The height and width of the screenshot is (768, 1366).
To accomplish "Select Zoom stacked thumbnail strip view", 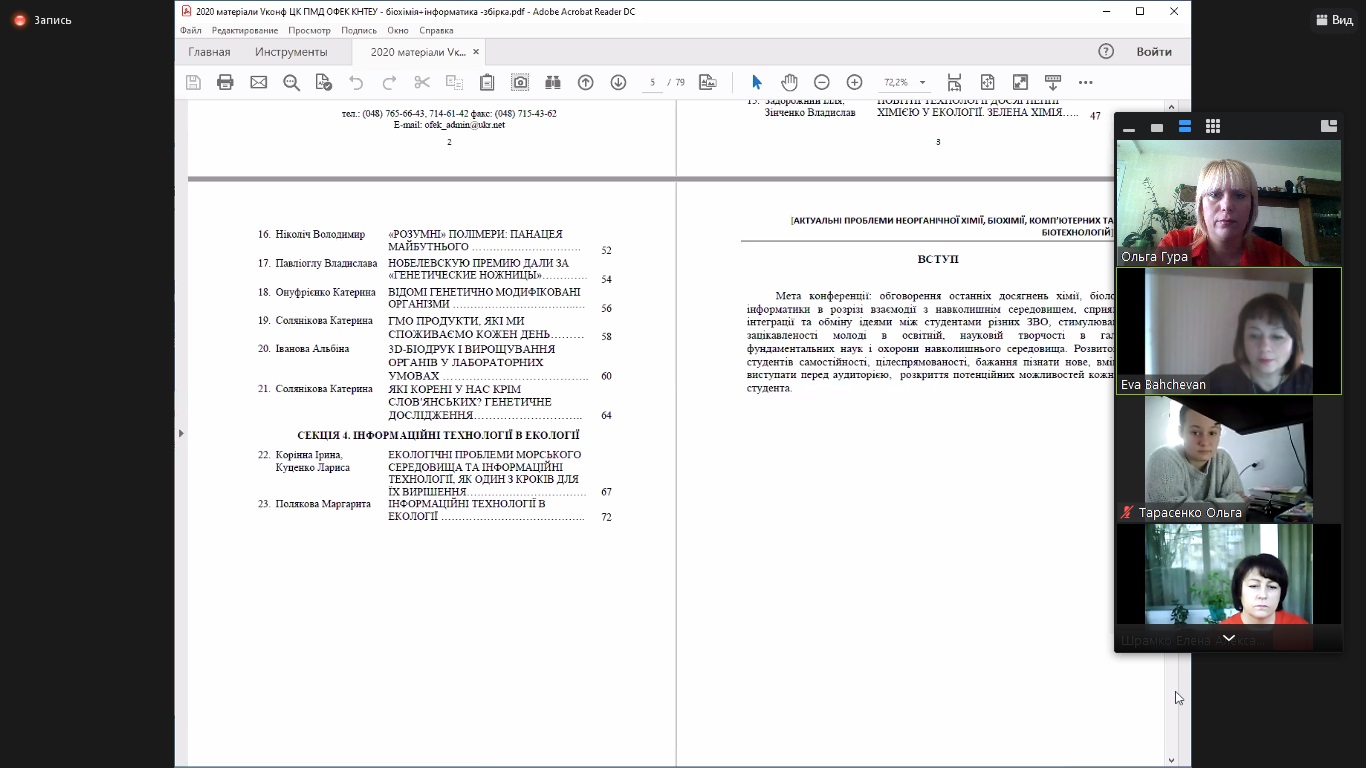I will [x=1185, y=126].
